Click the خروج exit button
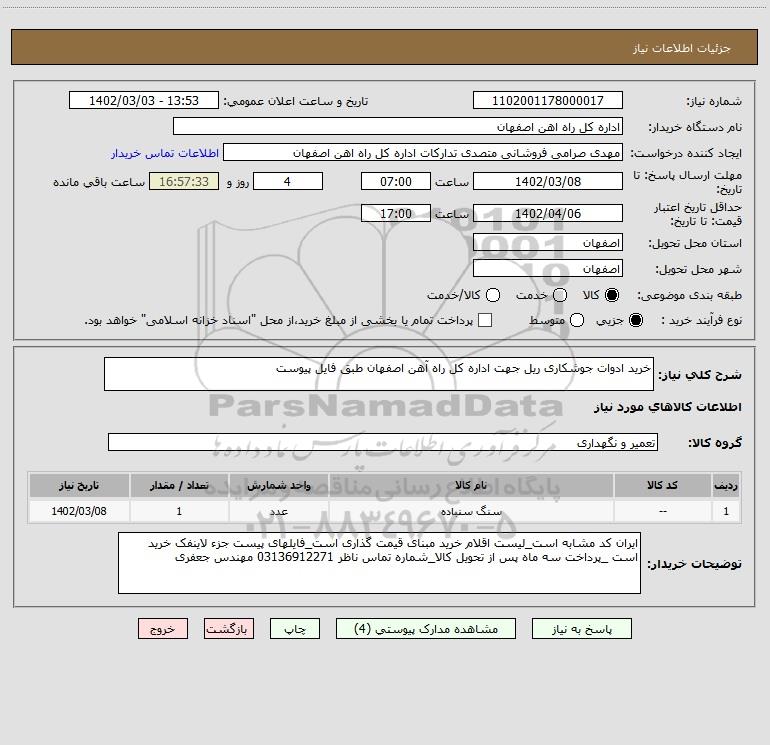Viewport: 770px width, 745px height. point(163,629)
